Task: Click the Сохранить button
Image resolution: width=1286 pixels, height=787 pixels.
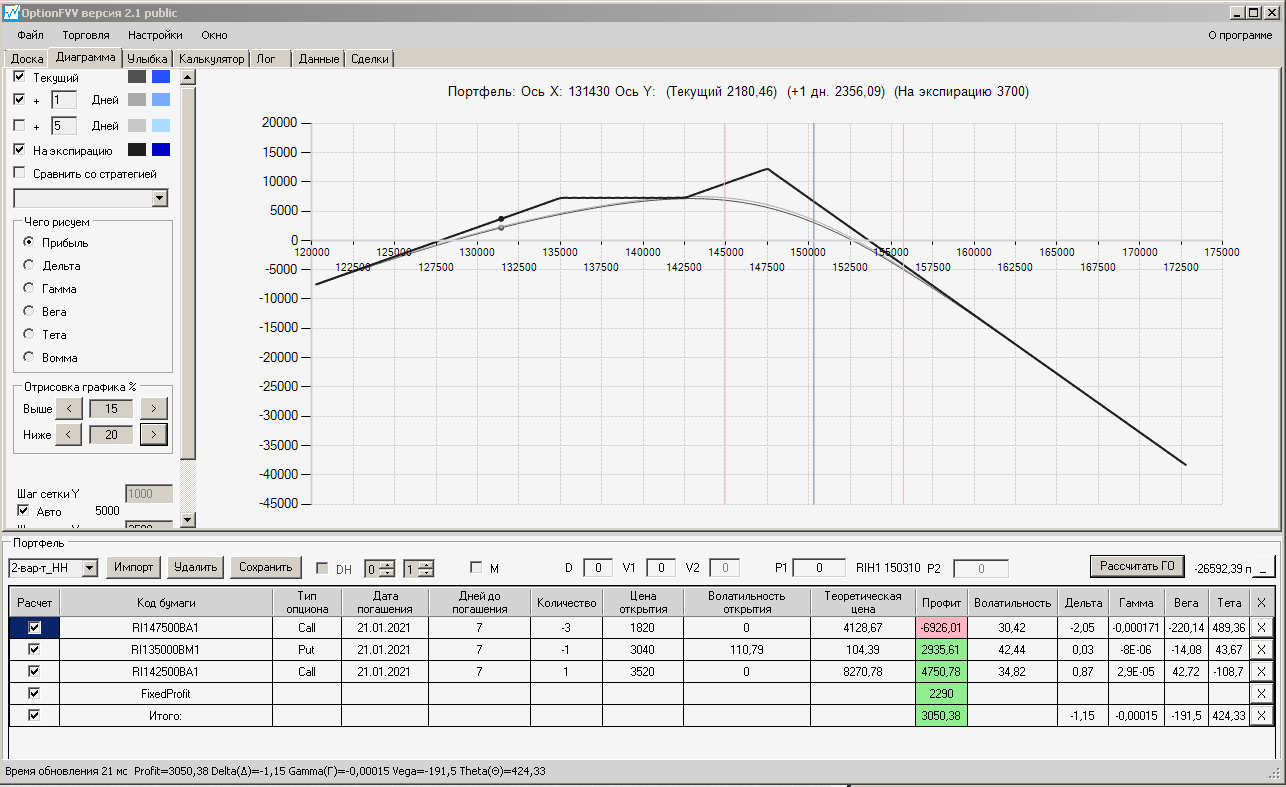Action: 266,567
